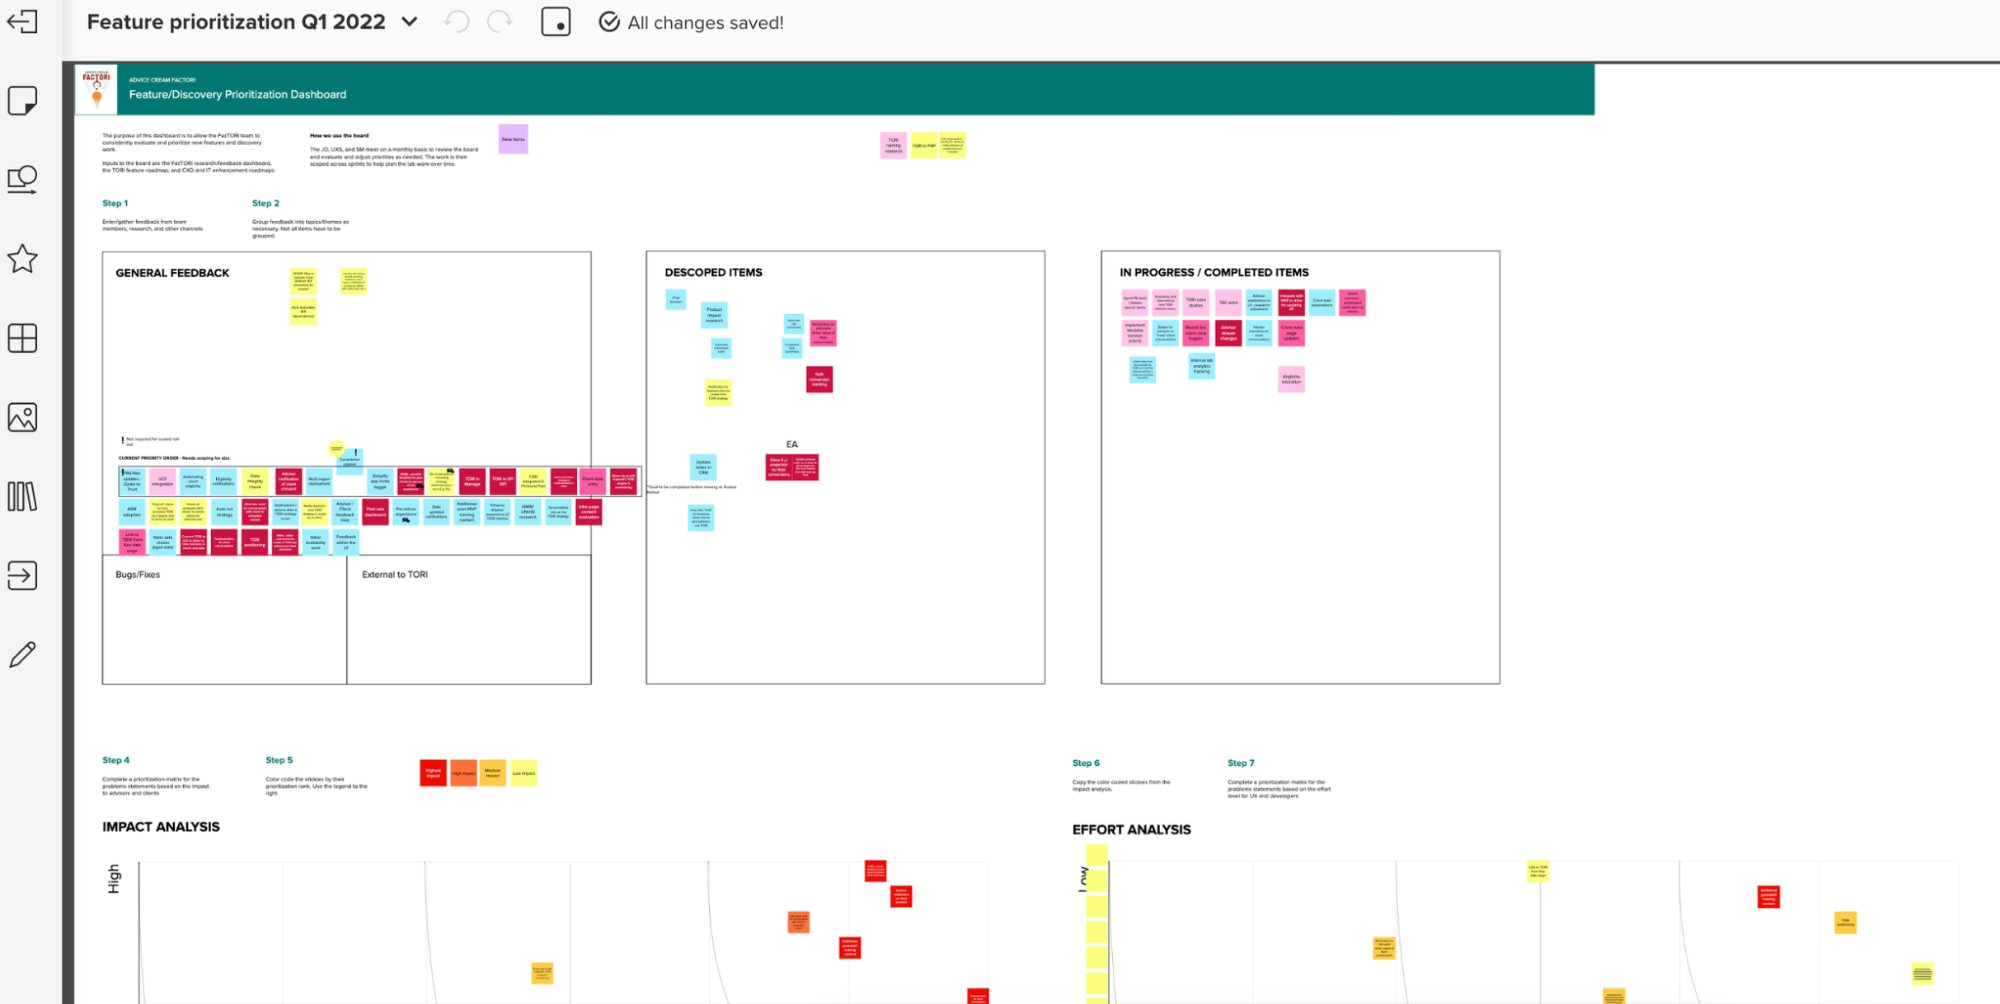
Task: Toggle private mode with the square-dot icon
Action: (x=556, y=21)
